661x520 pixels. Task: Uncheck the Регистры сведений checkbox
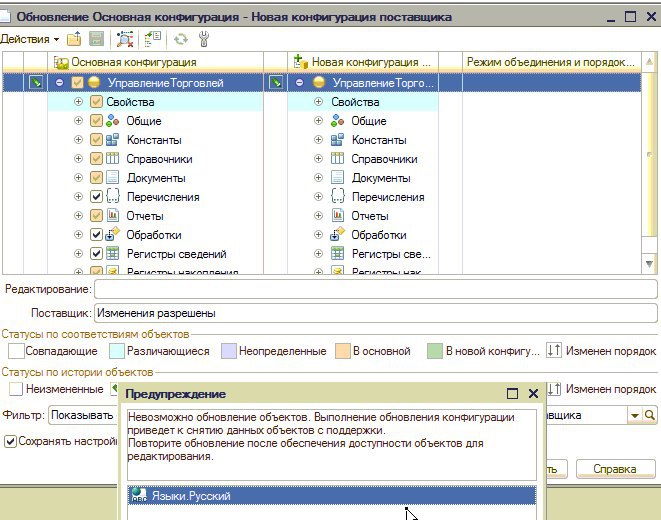96,253
